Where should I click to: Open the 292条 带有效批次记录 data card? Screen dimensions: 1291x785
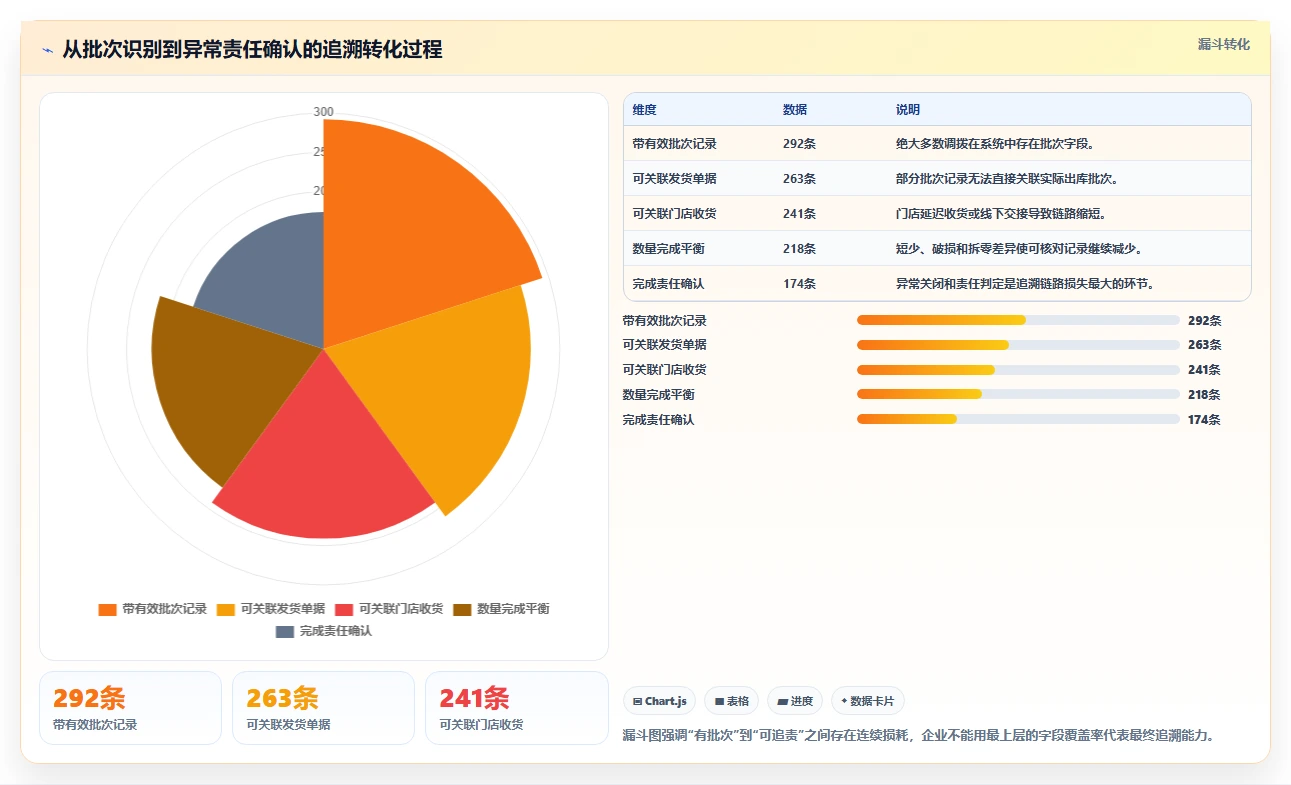[x=130, y=708]
